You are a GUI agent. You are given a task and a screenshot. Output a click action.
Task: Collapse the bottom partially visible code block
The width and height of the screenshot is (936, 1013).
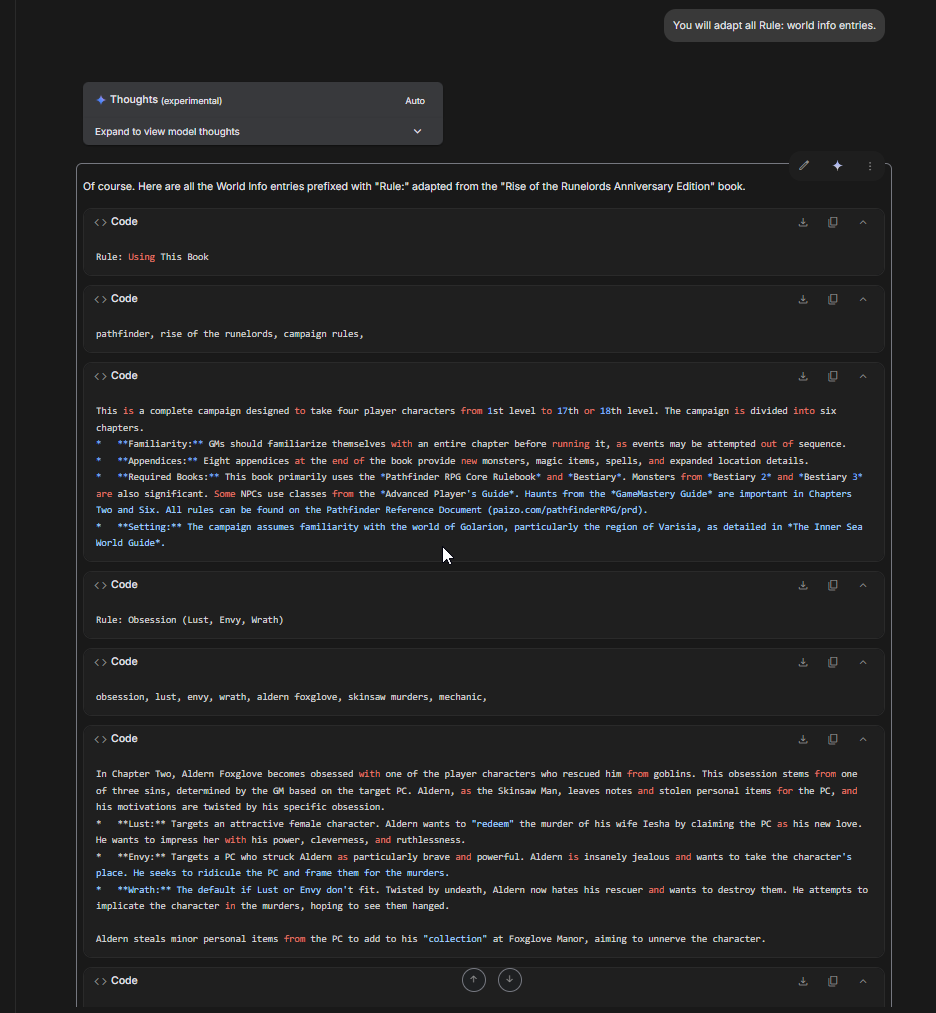(862, 981)
